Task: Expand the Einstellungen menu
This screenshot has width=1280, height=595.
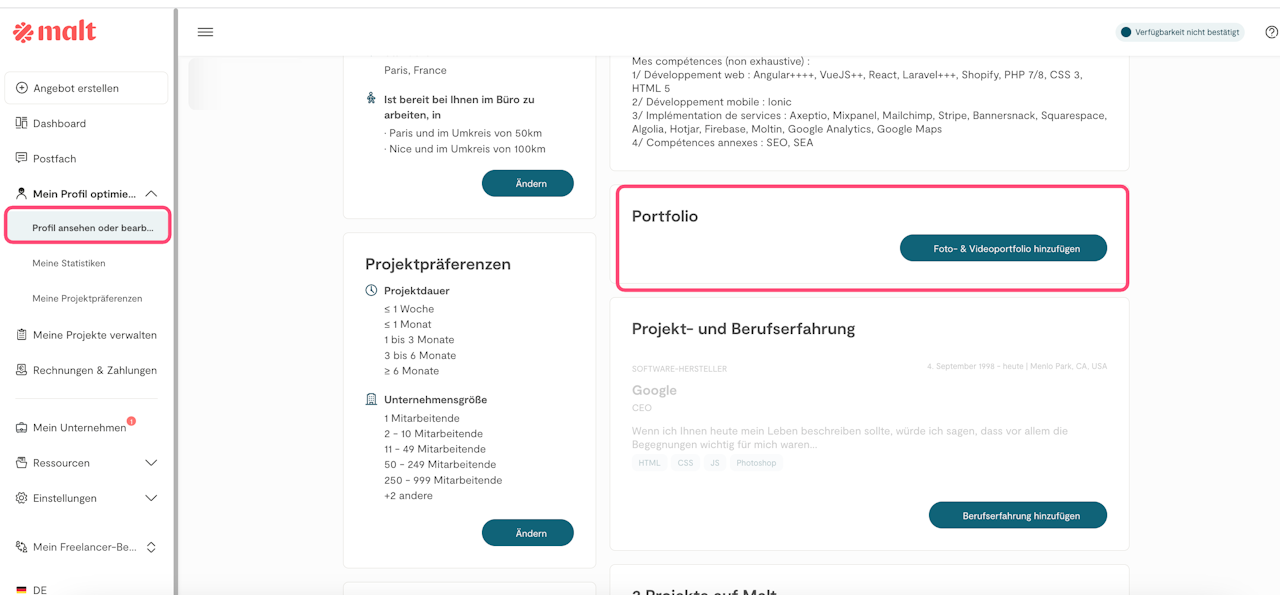Action: (151, 498)
